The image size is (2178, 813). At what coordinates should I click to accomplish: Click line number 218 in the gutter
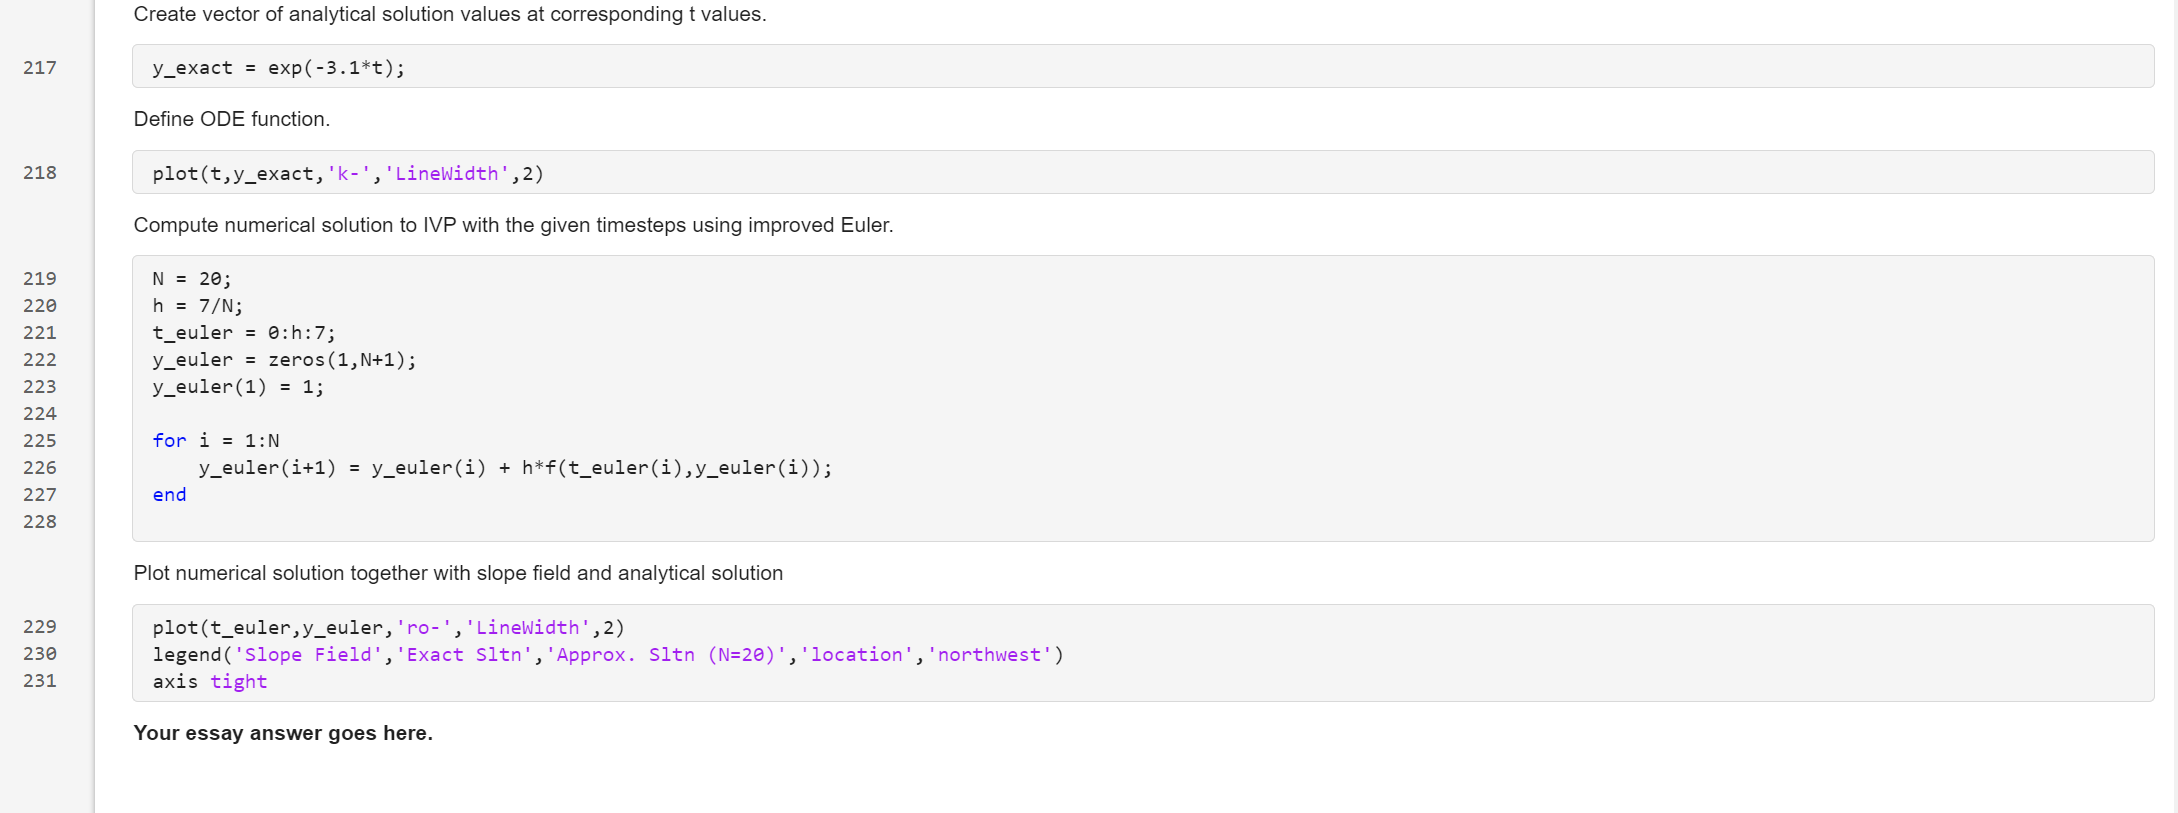pos(40,173)
